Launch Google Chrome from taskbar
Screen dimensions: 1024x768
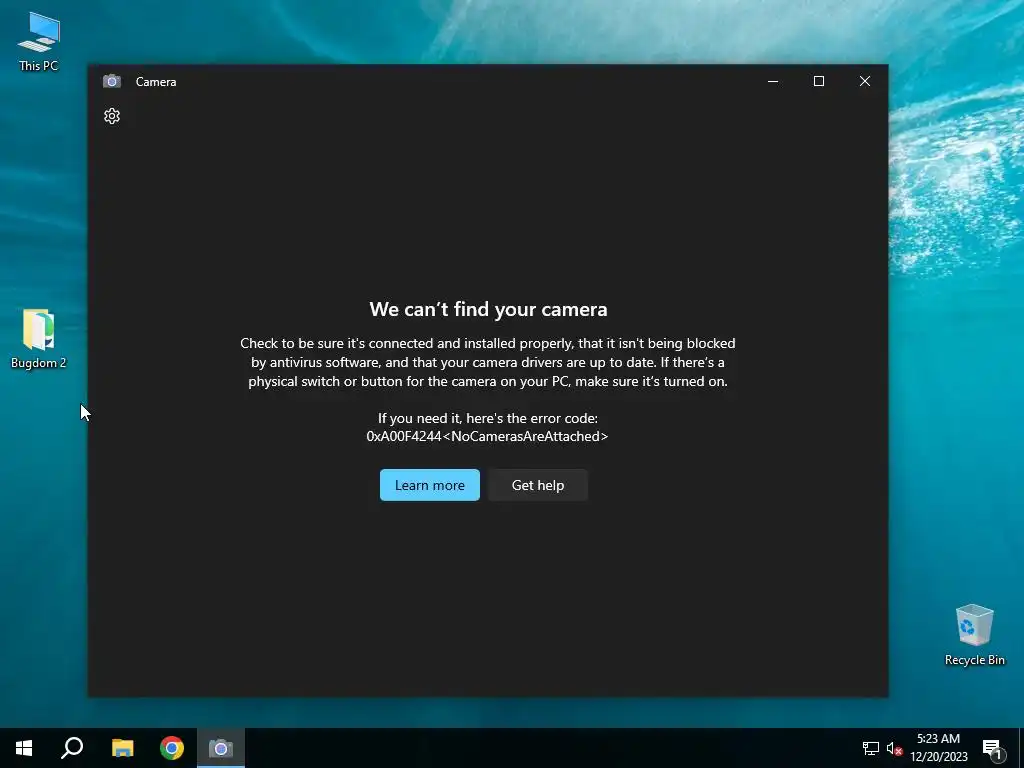tap(172, 748)
